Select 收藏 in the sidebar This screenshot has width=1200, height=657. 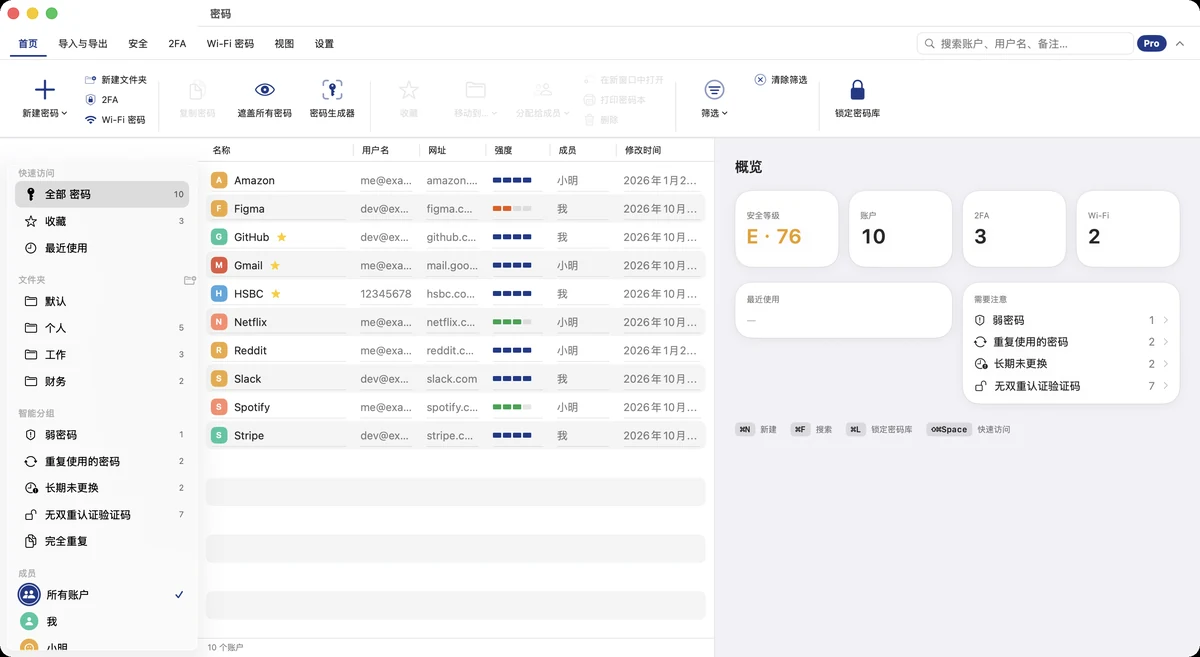coord(102,221)
